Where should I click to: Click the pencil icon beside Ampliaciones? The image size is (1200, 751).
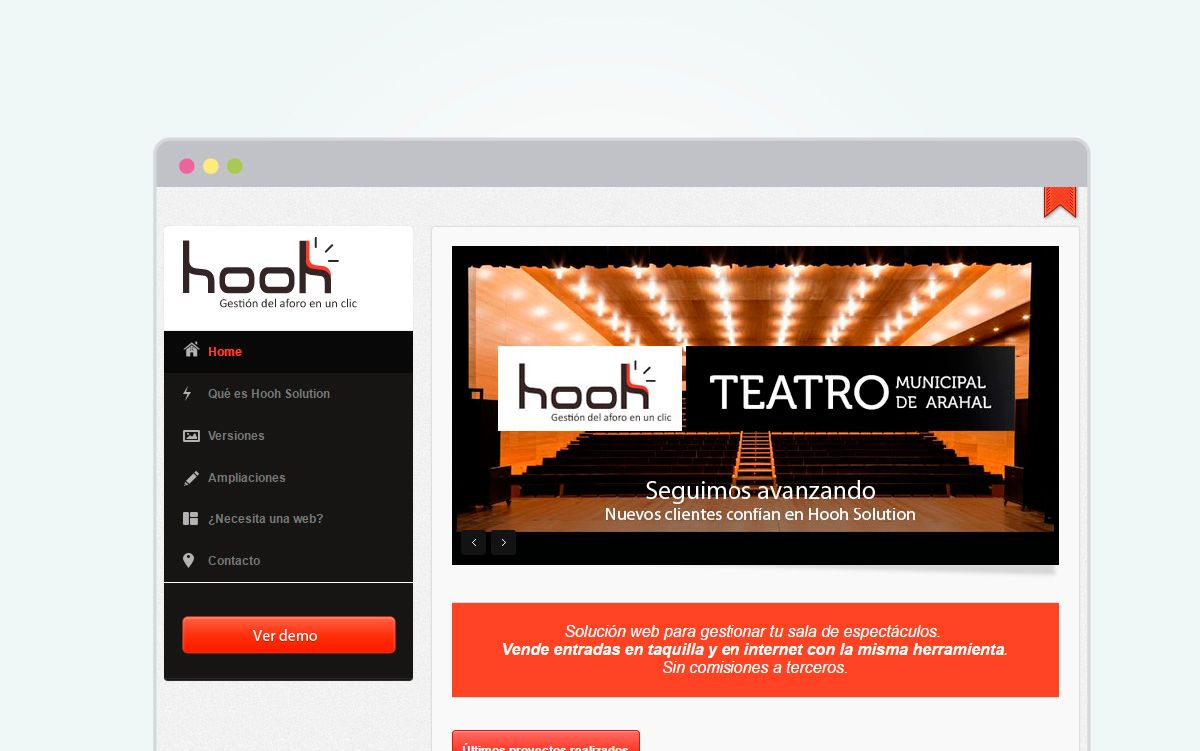191,478
